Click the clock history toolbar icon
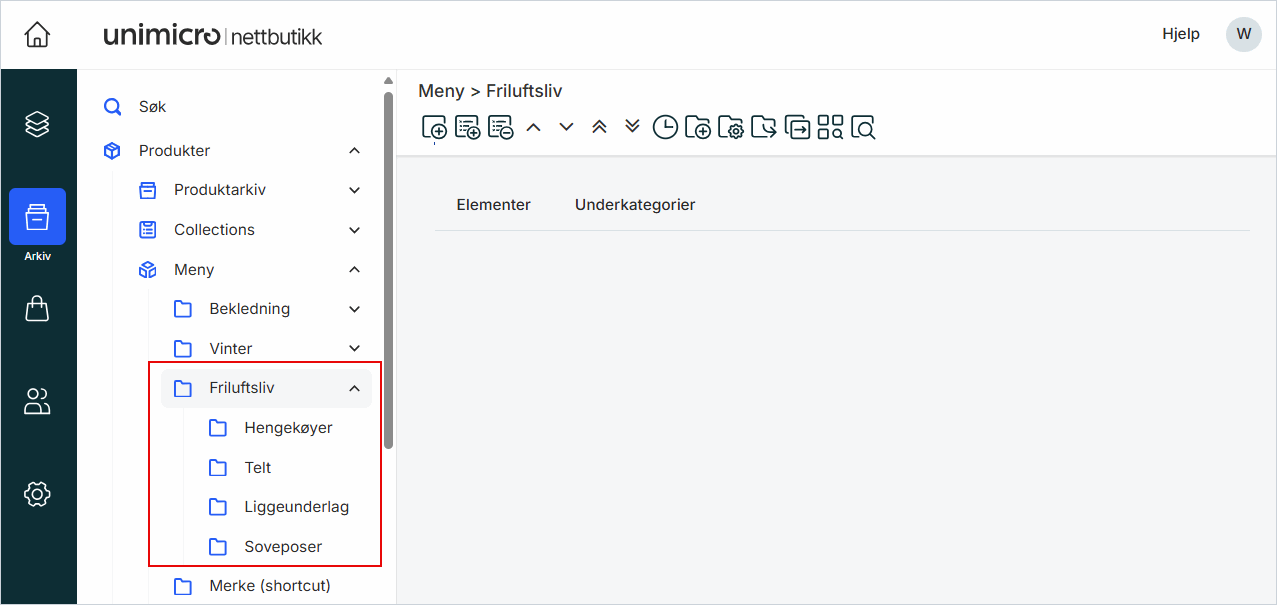 [x=665, y=127]
